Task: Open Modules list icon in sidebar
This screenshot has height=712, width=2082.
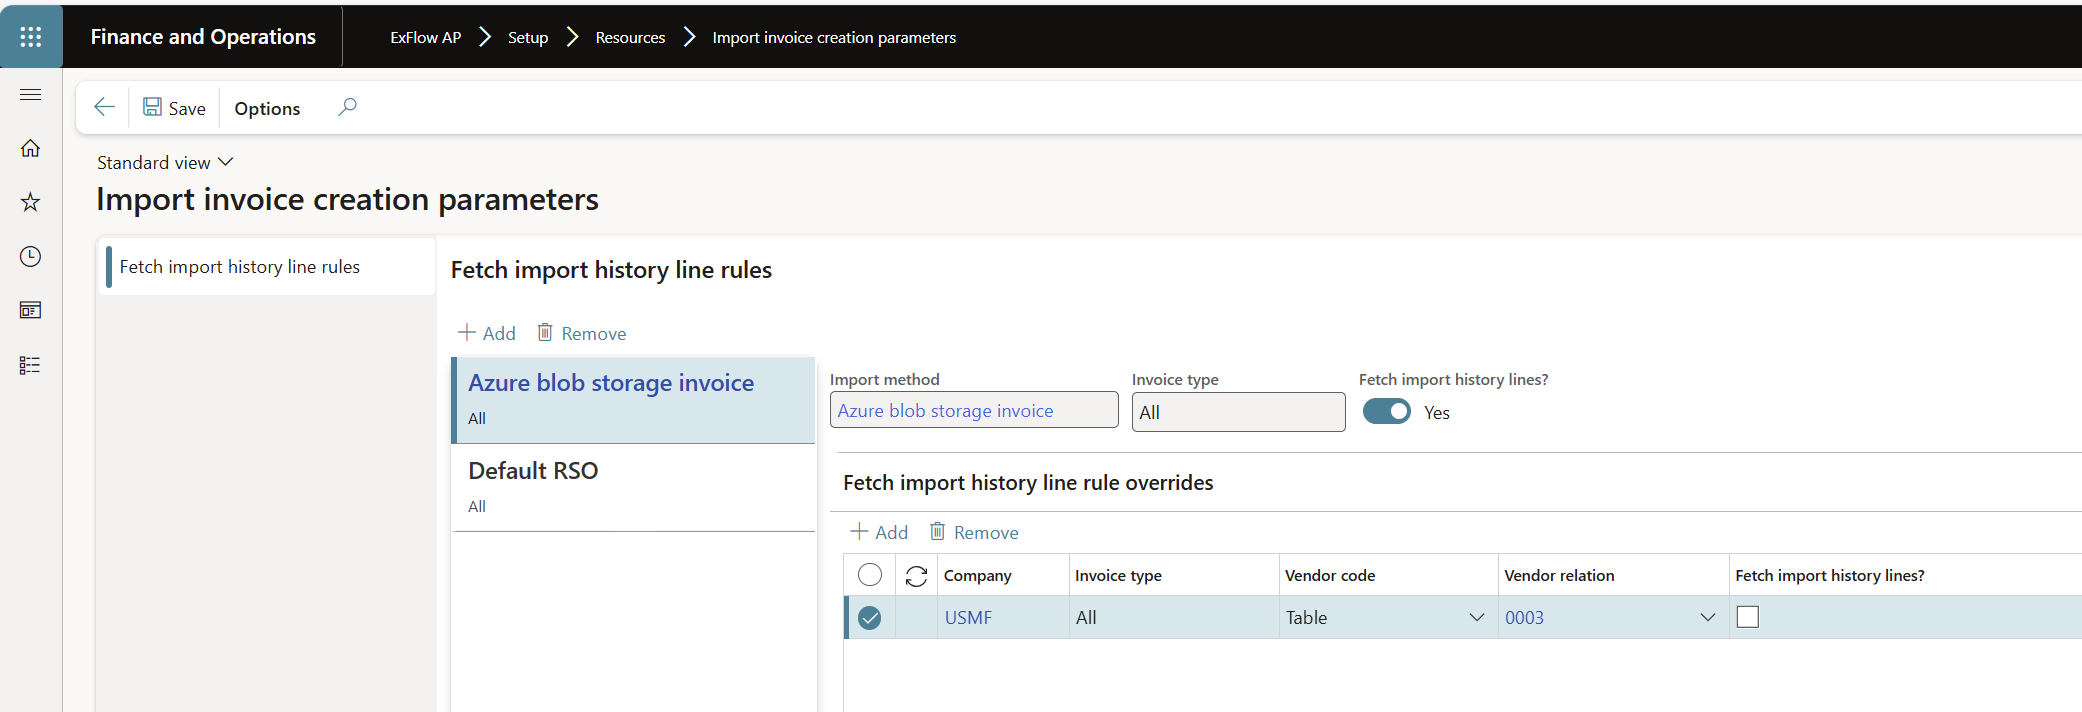Action: [31, 365]
